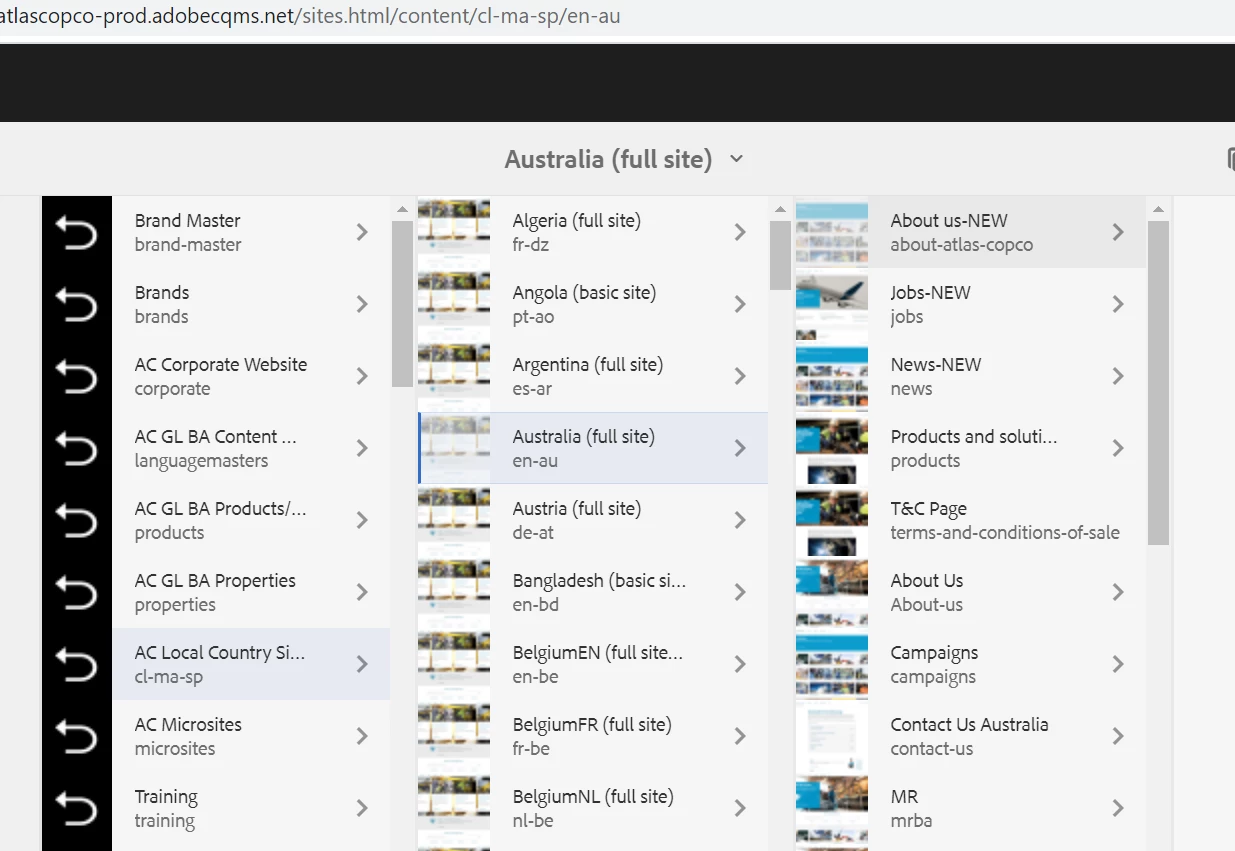Select the Contact Us Australia thumbnail

click(832, 736)
